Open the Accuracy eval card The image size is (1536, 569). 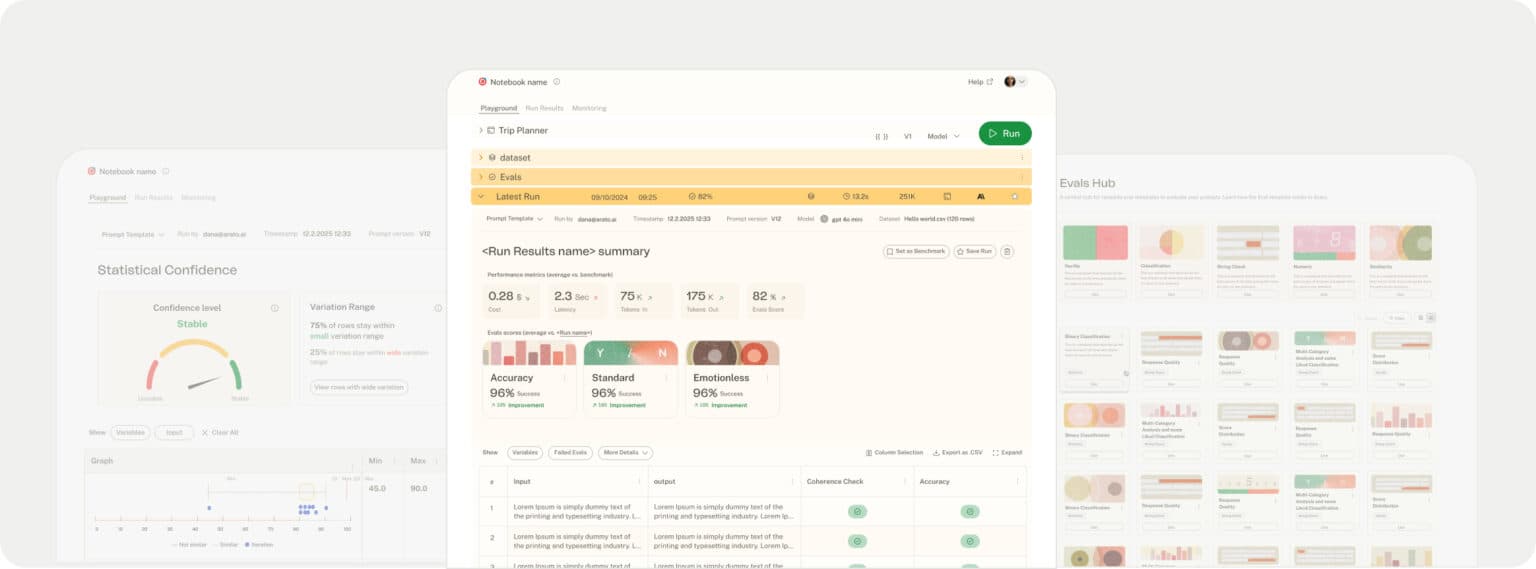(529, 378)
